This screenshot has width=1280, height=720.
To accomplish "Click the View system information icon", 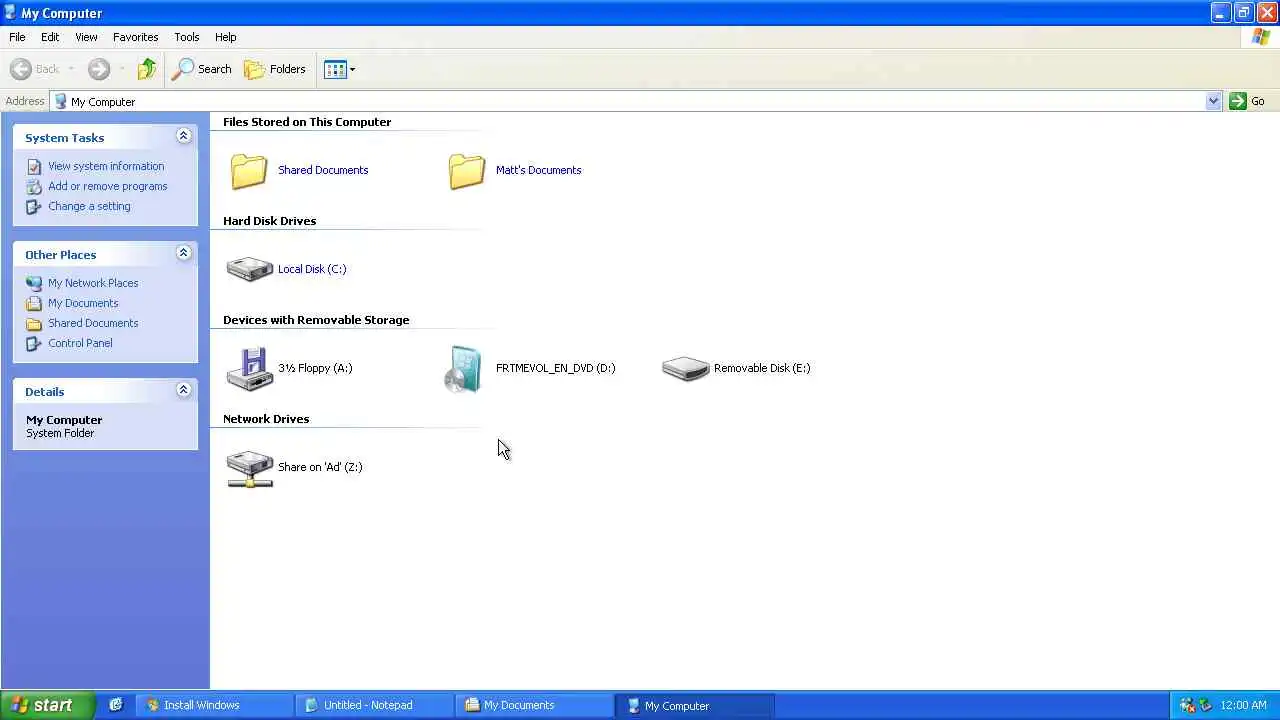I will pos(35,167).
